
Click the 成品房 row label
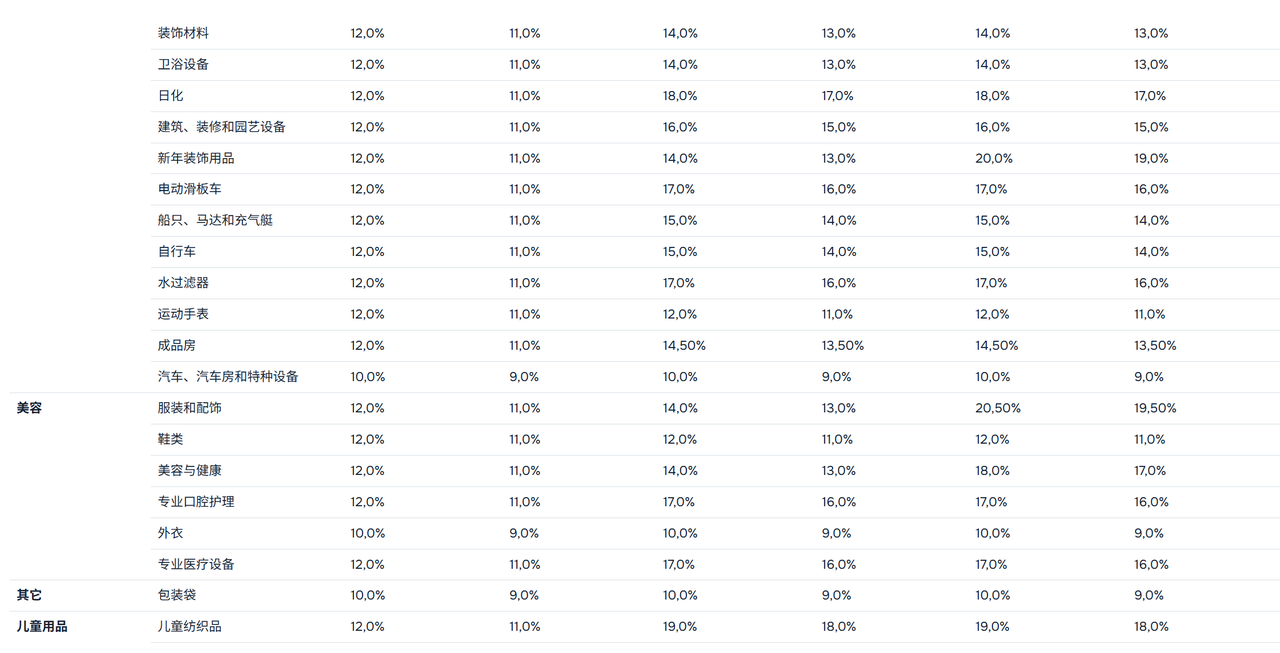pos(176,345)
